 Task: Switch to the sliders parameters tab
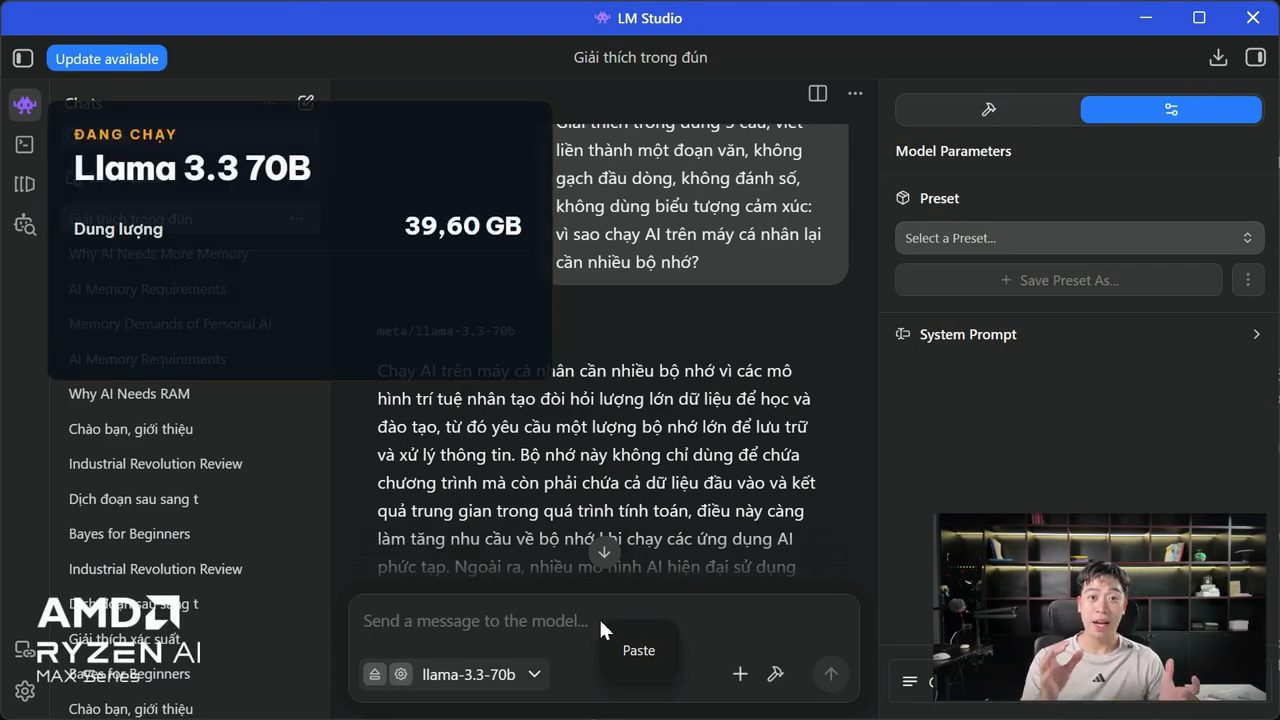[x=1171, y=110]
